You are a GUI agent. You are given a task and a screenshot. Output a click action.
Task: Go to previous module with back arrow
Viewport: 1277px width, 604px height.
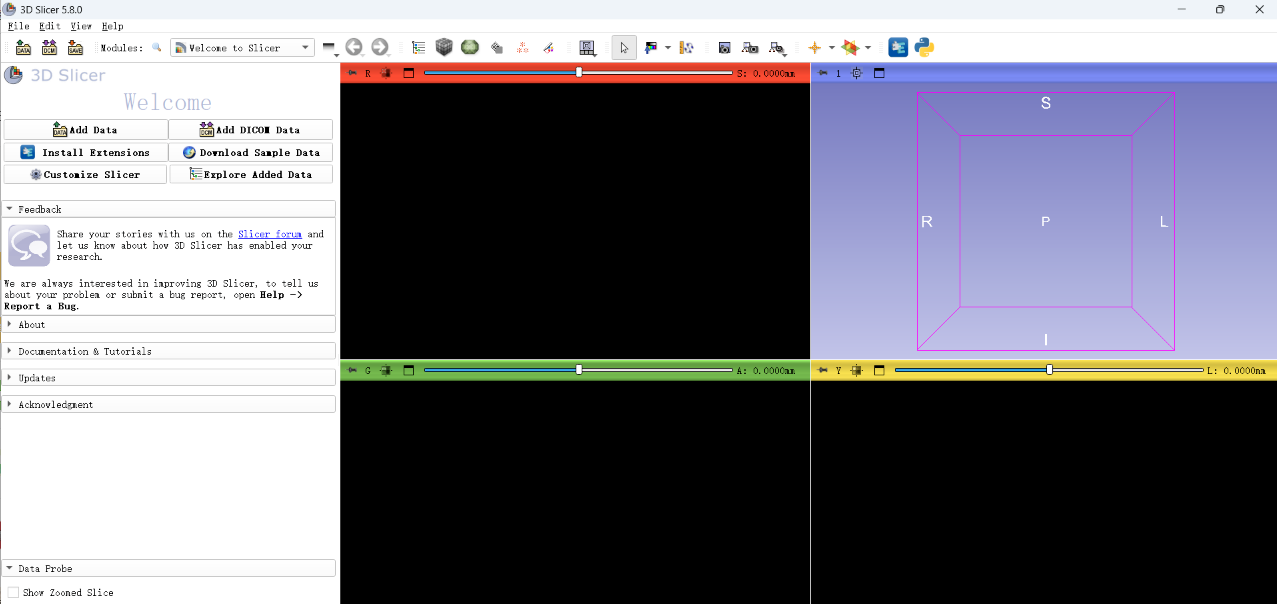click(354, 47)
